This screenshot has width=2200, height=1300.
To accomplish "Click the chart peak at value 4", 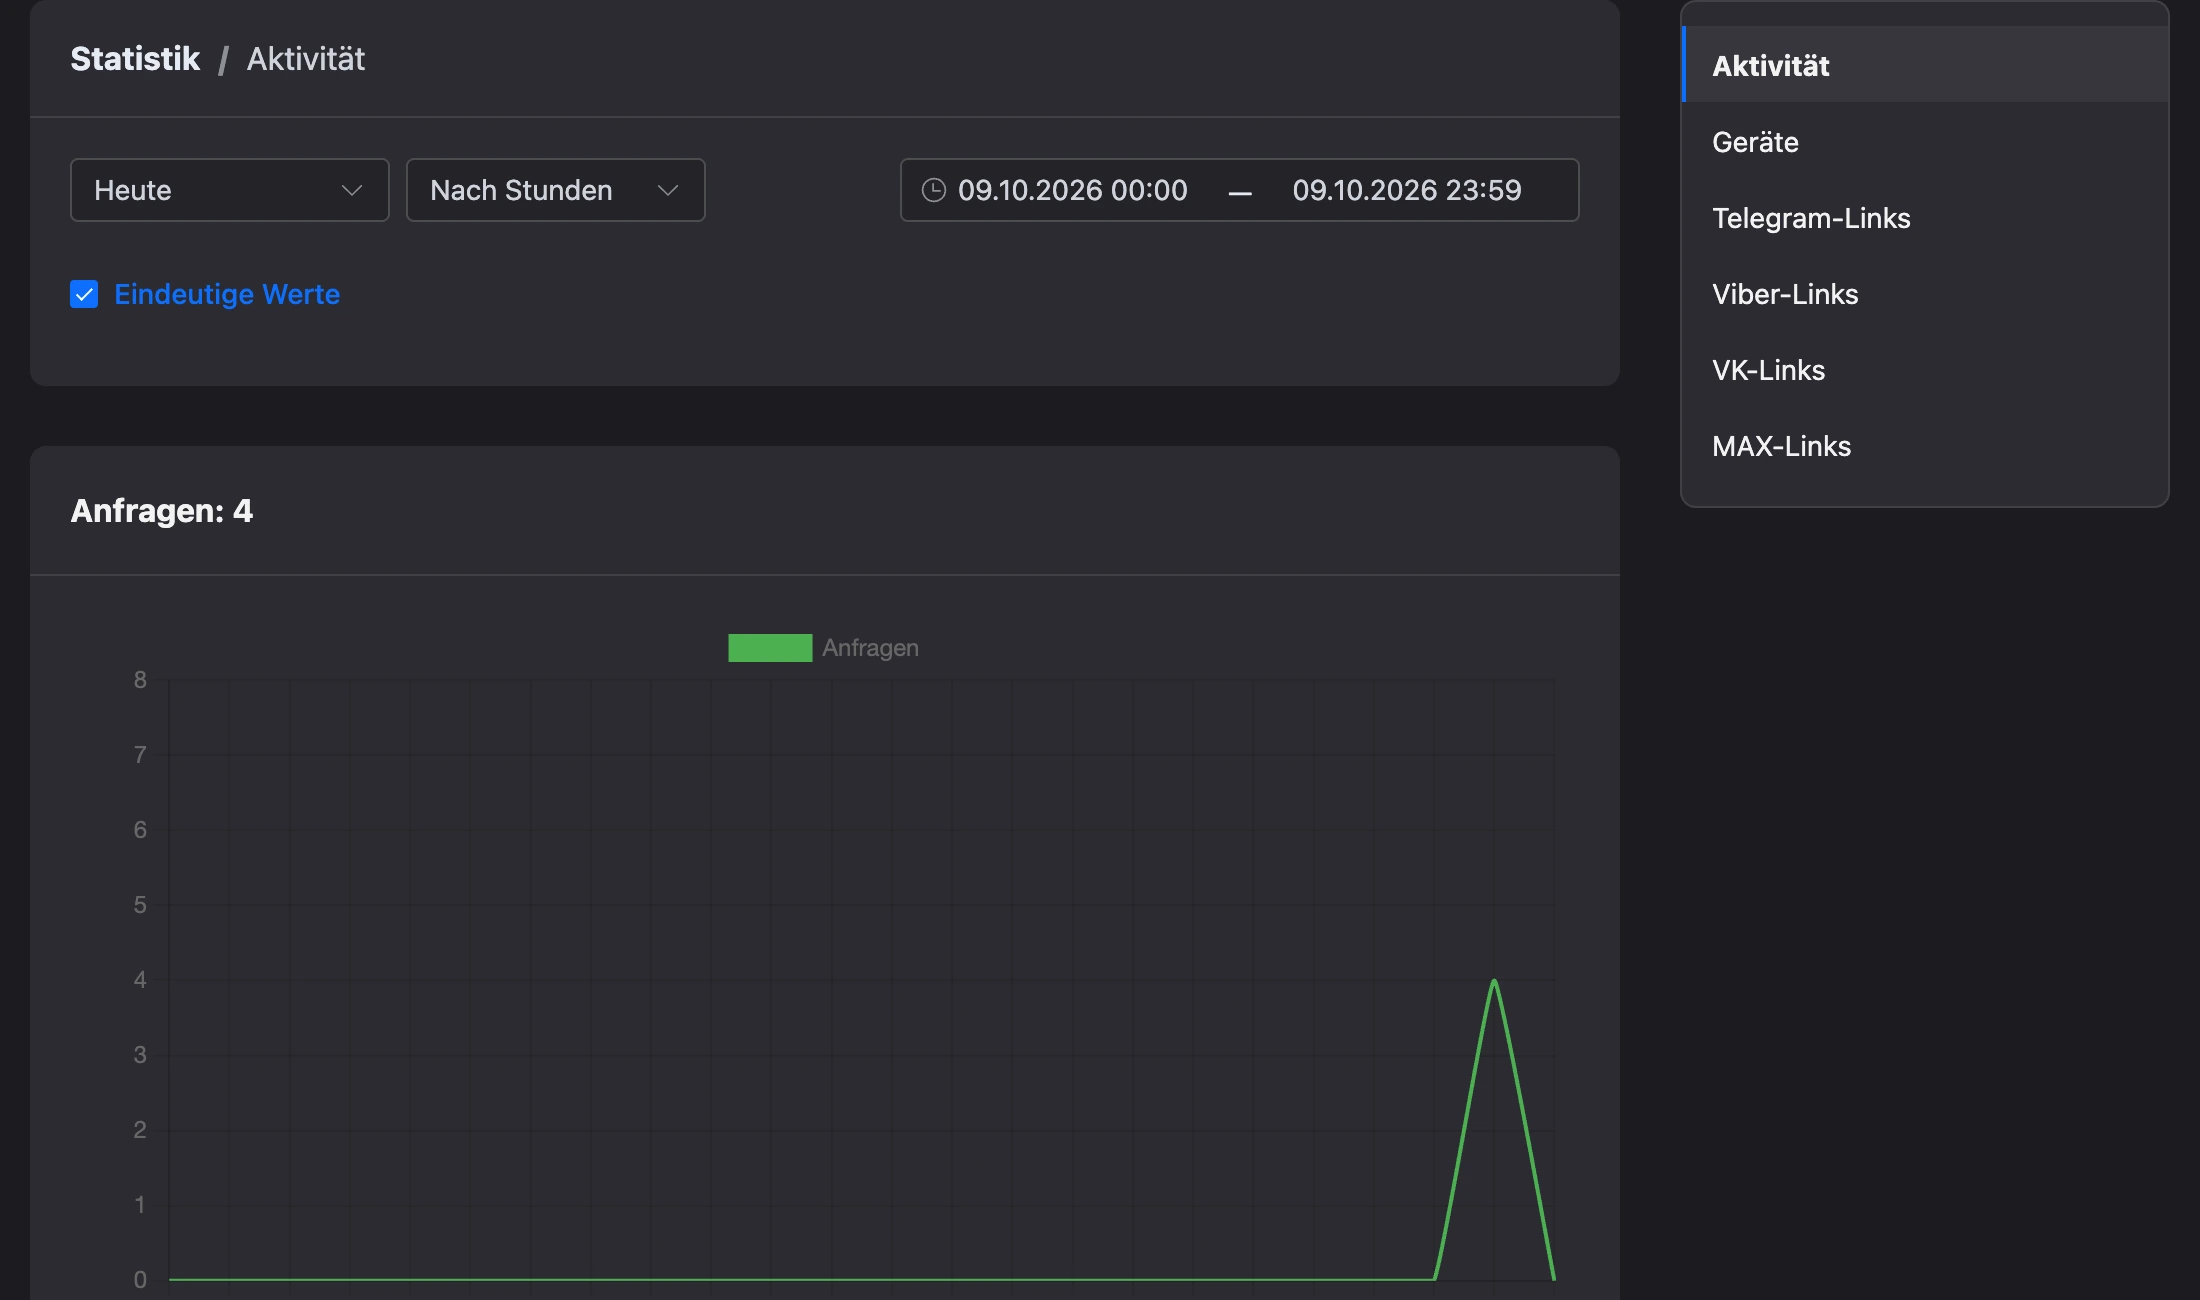I will tap(1494, 980).
